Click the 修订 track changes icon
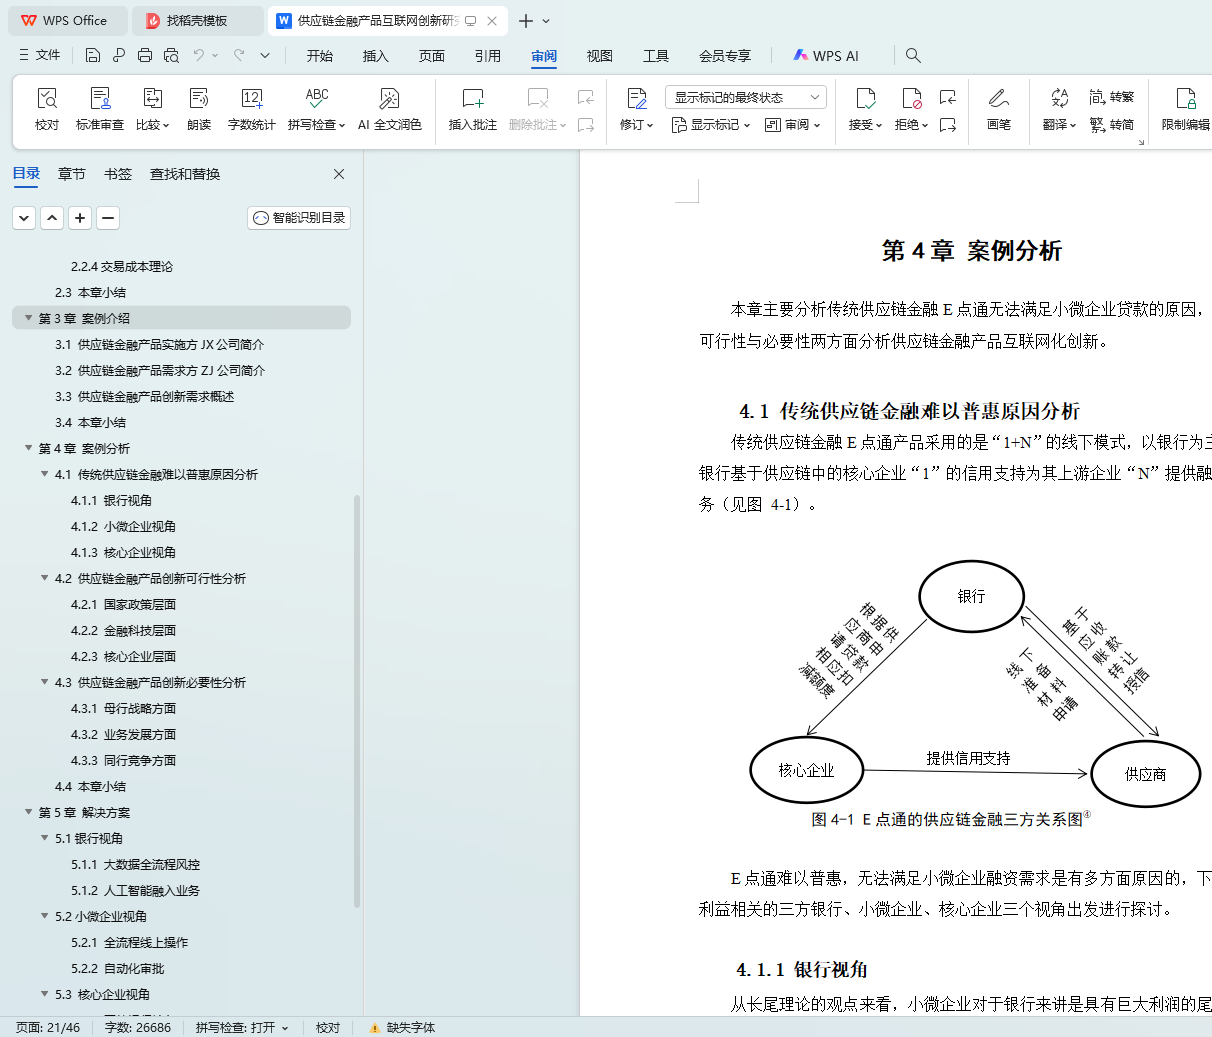 tap(637, 98)
